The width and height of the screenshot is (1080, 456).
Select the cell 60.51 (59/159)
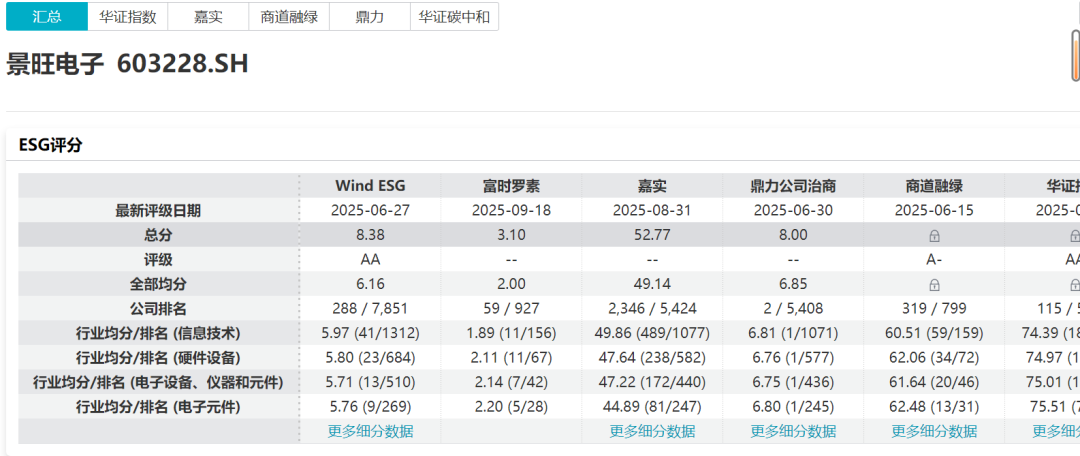point(934,333)
